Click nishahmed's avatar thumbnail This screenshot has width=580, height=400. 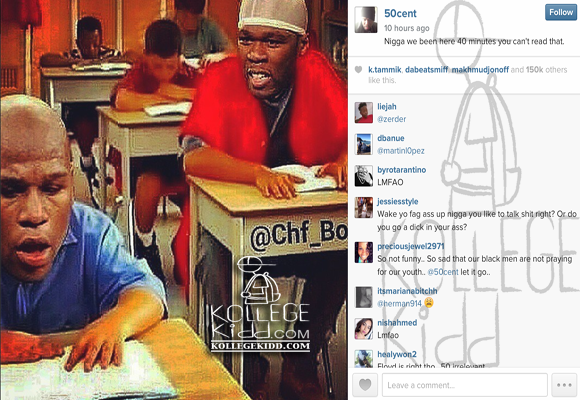pyautogui.click(x=364, y=329)
